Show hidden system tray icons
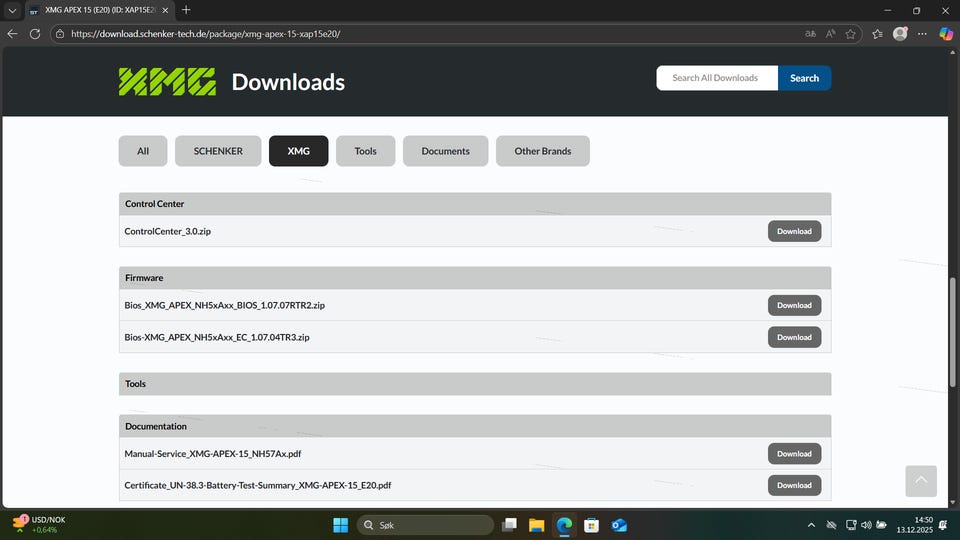Image resolution: width=960 pixels, height=540 pixels. (x=811, y=525)
